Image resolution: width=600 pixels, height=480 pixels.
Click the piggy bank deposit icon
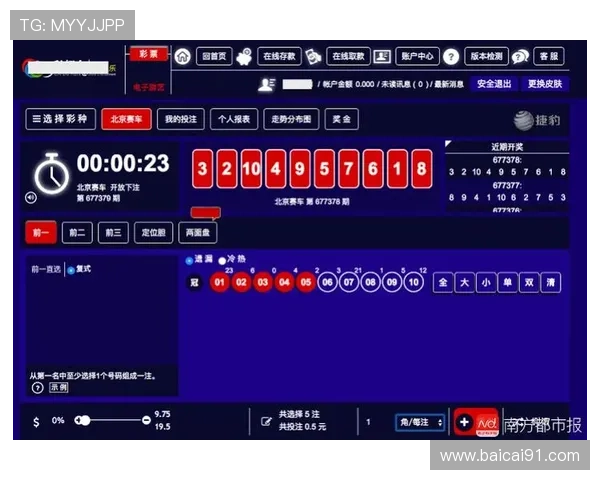tap(245, 57)
